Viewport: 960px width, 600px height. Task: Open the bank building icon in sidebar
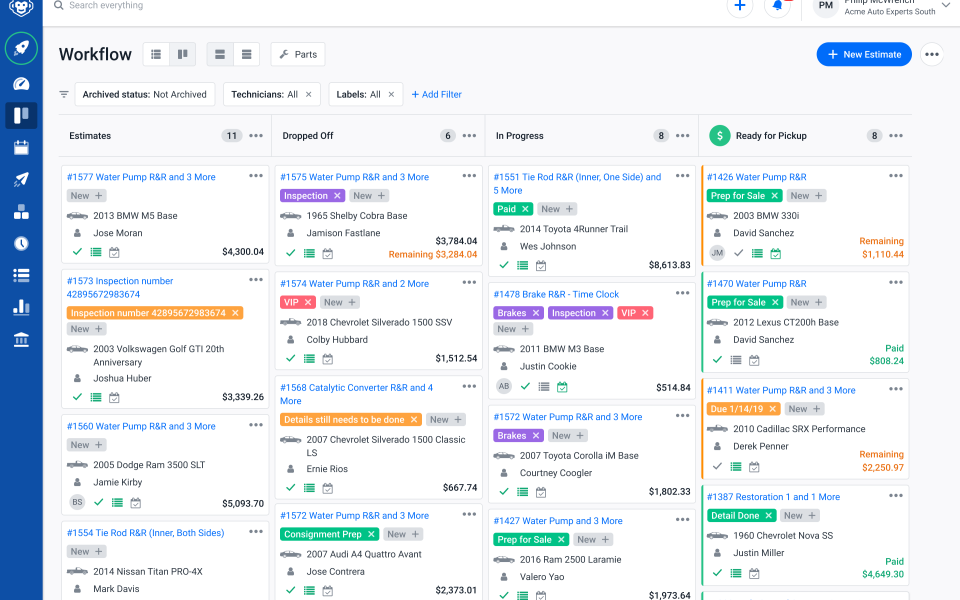pyautogui.click(x=21, y=339)
